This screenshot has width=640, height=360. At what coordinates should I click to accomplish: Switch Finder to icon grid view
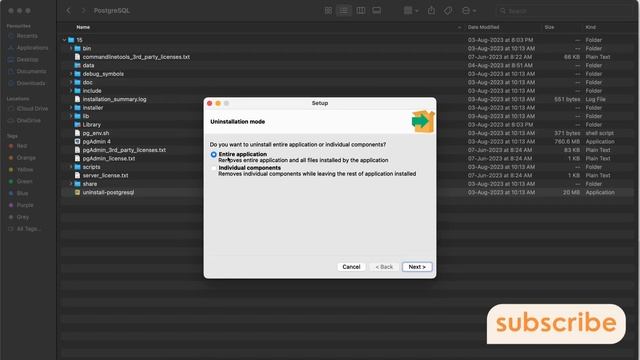pos(328,11)
